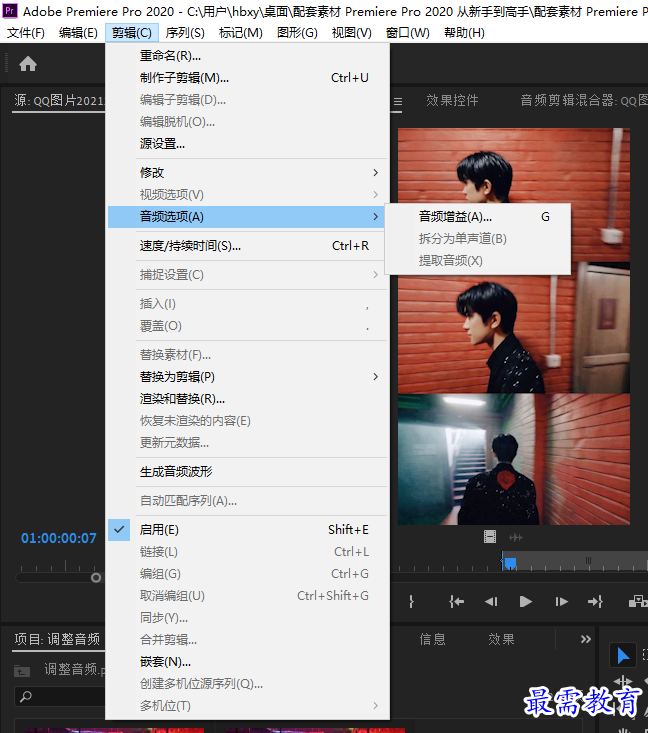
Task: Select 生成音频波形 menu item
Action: pyautogui.click(x=247, y=472)
